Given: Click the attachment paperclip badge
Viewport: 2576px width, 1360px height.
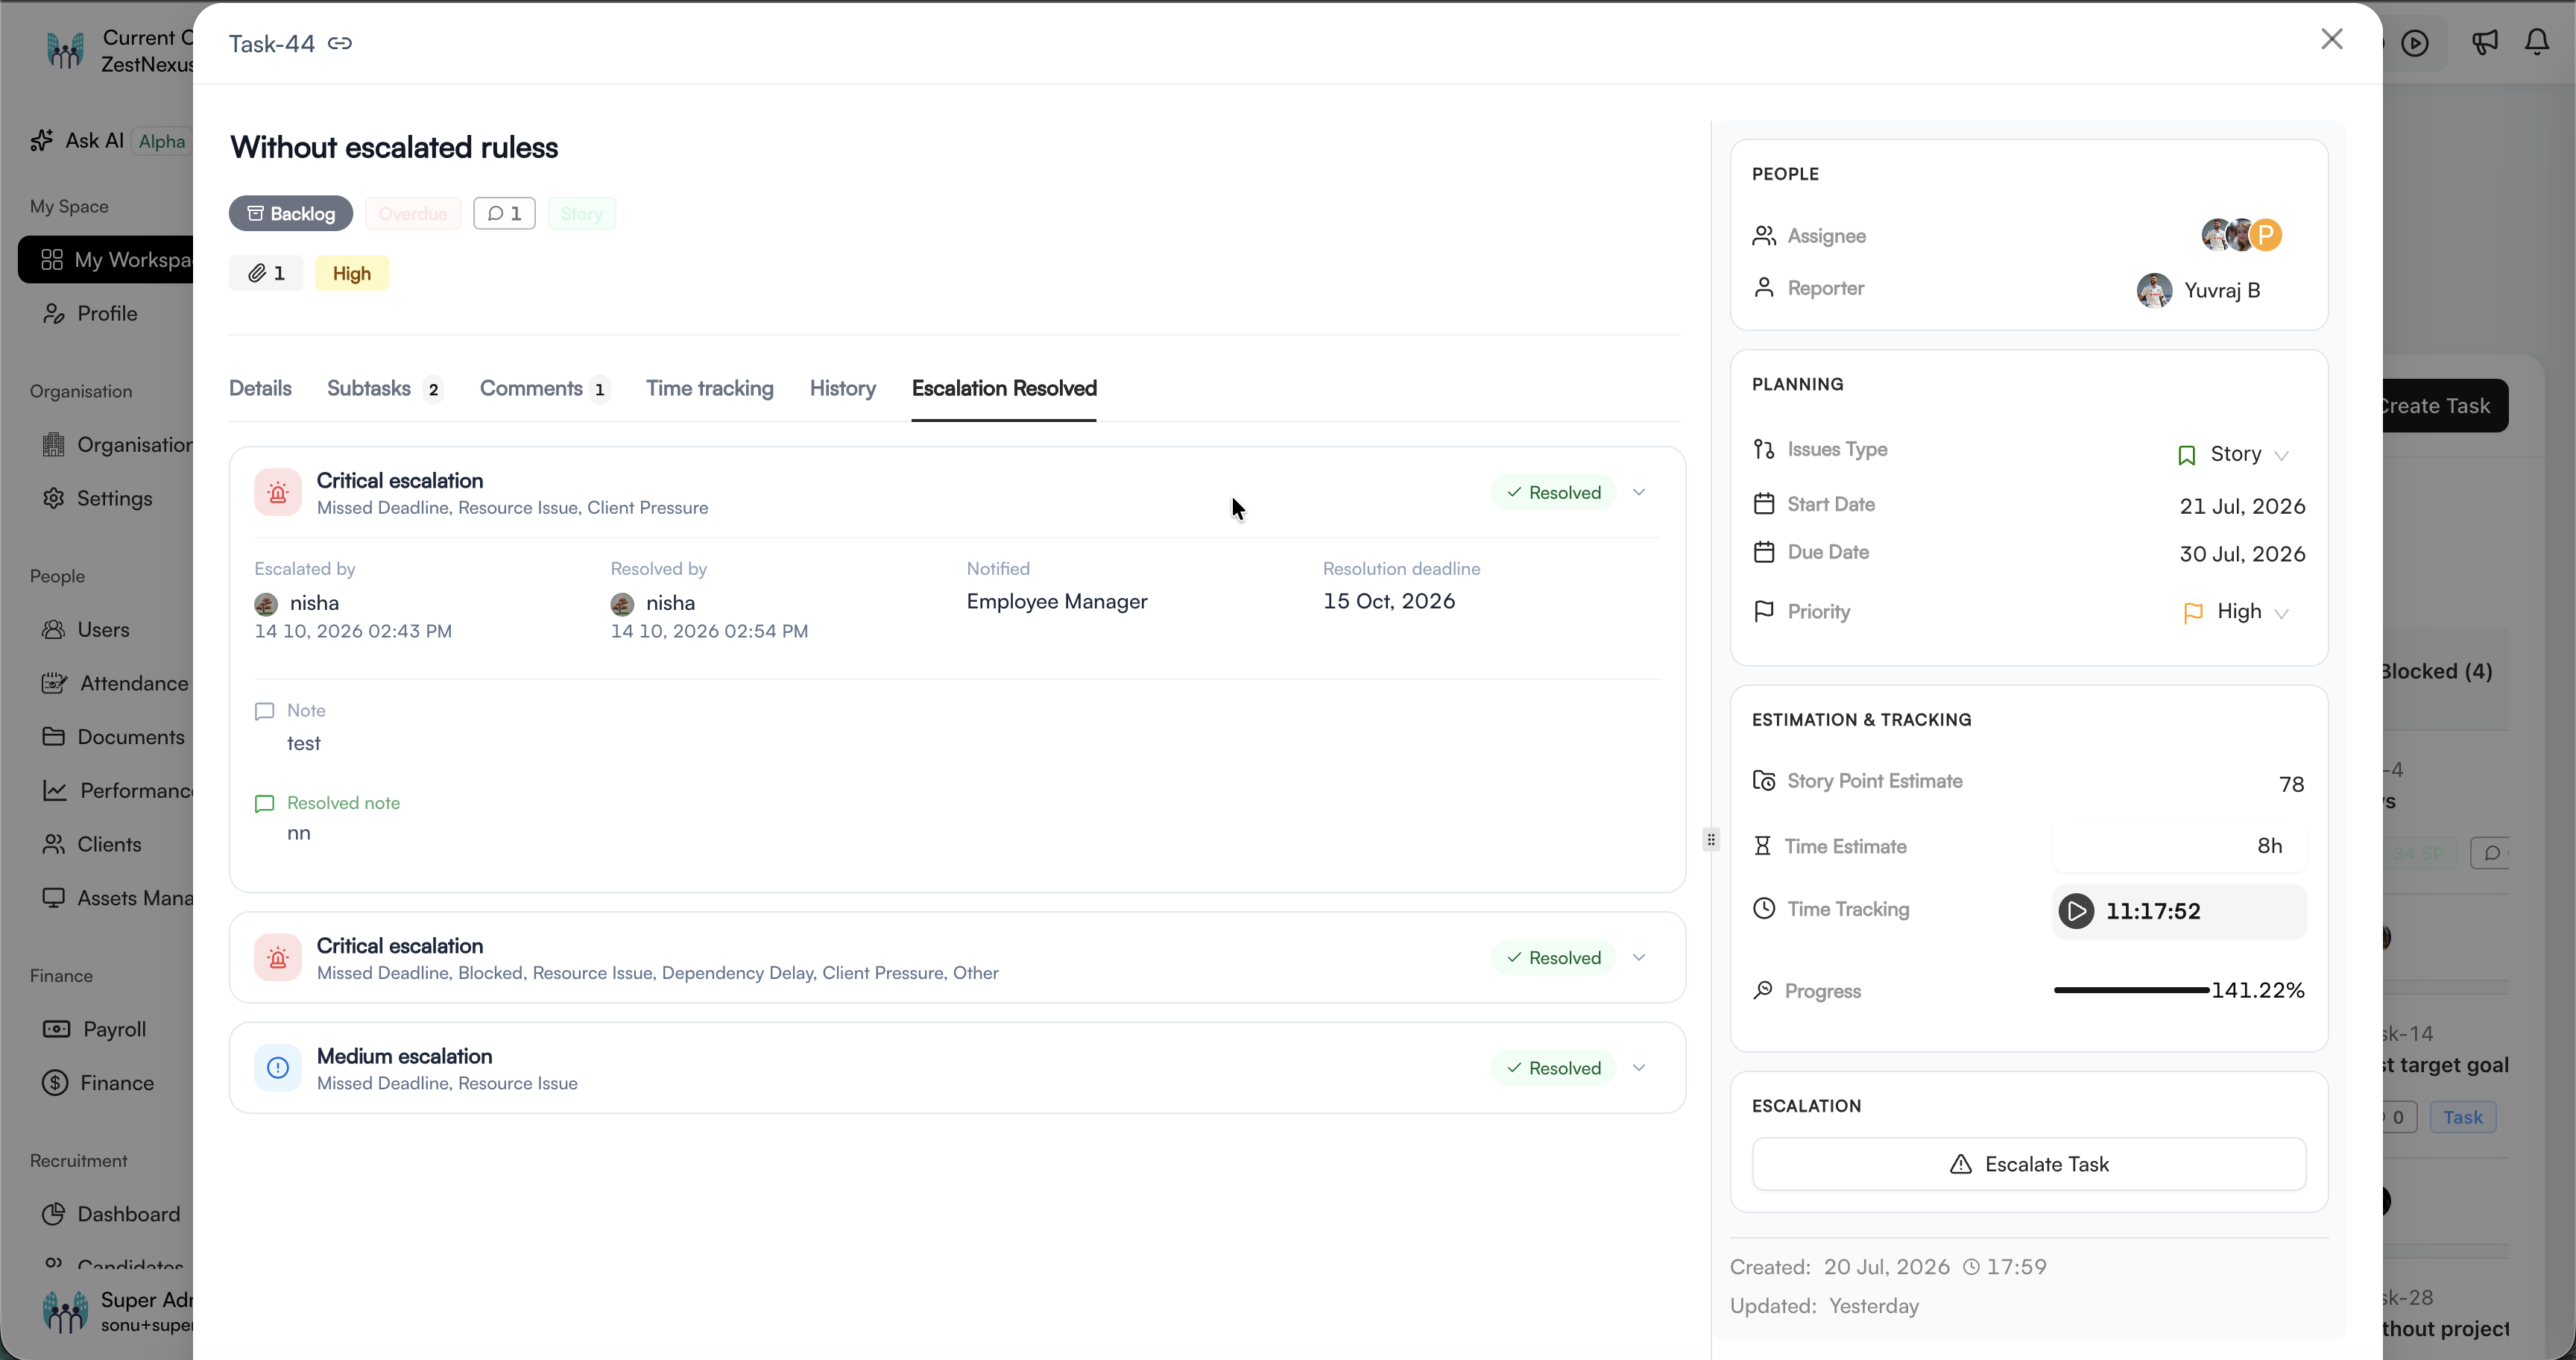Looking at the screenshot, I should coord(266,273).
